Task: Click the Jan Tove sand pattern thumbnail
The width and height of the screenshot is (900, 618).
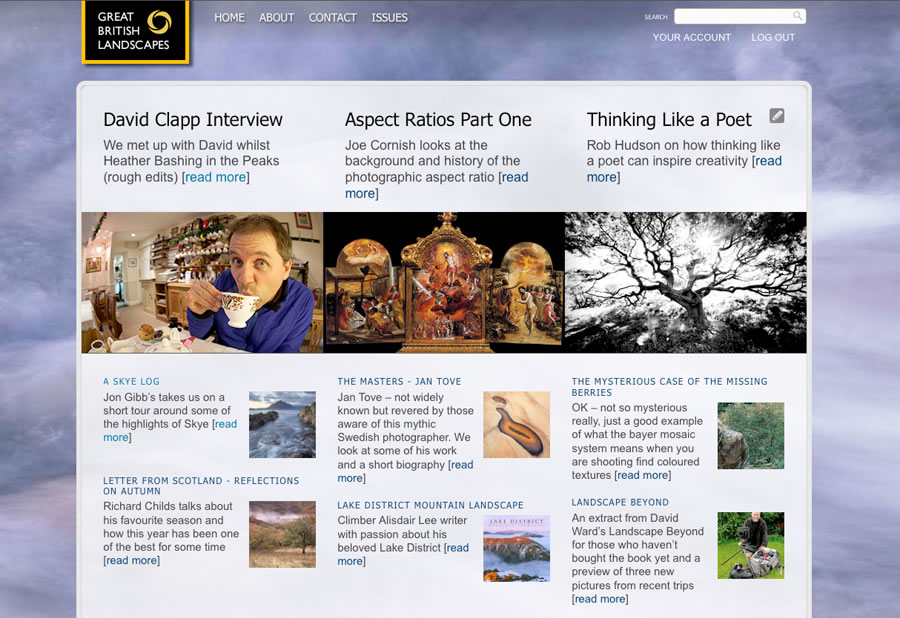Action: coord(516,425)
